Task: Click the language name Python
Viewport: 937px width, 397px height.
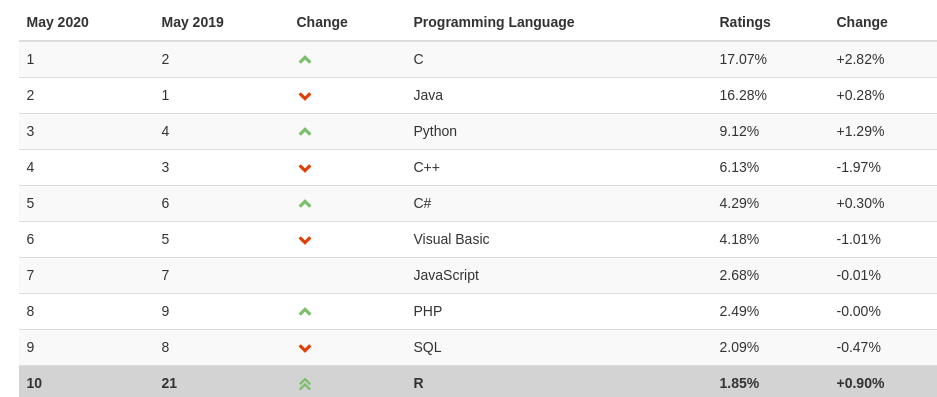Action: point(435,132)
